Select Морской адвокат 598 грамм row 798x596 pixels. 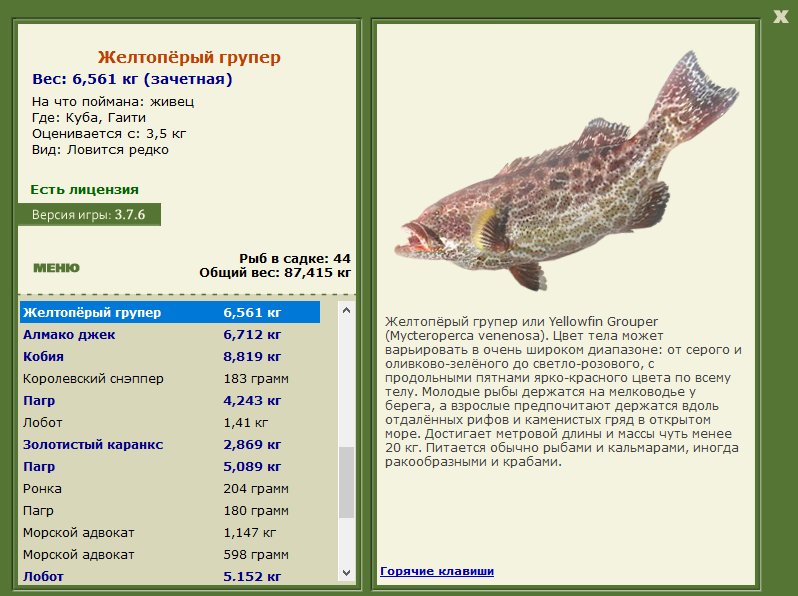tap(170, 554)
